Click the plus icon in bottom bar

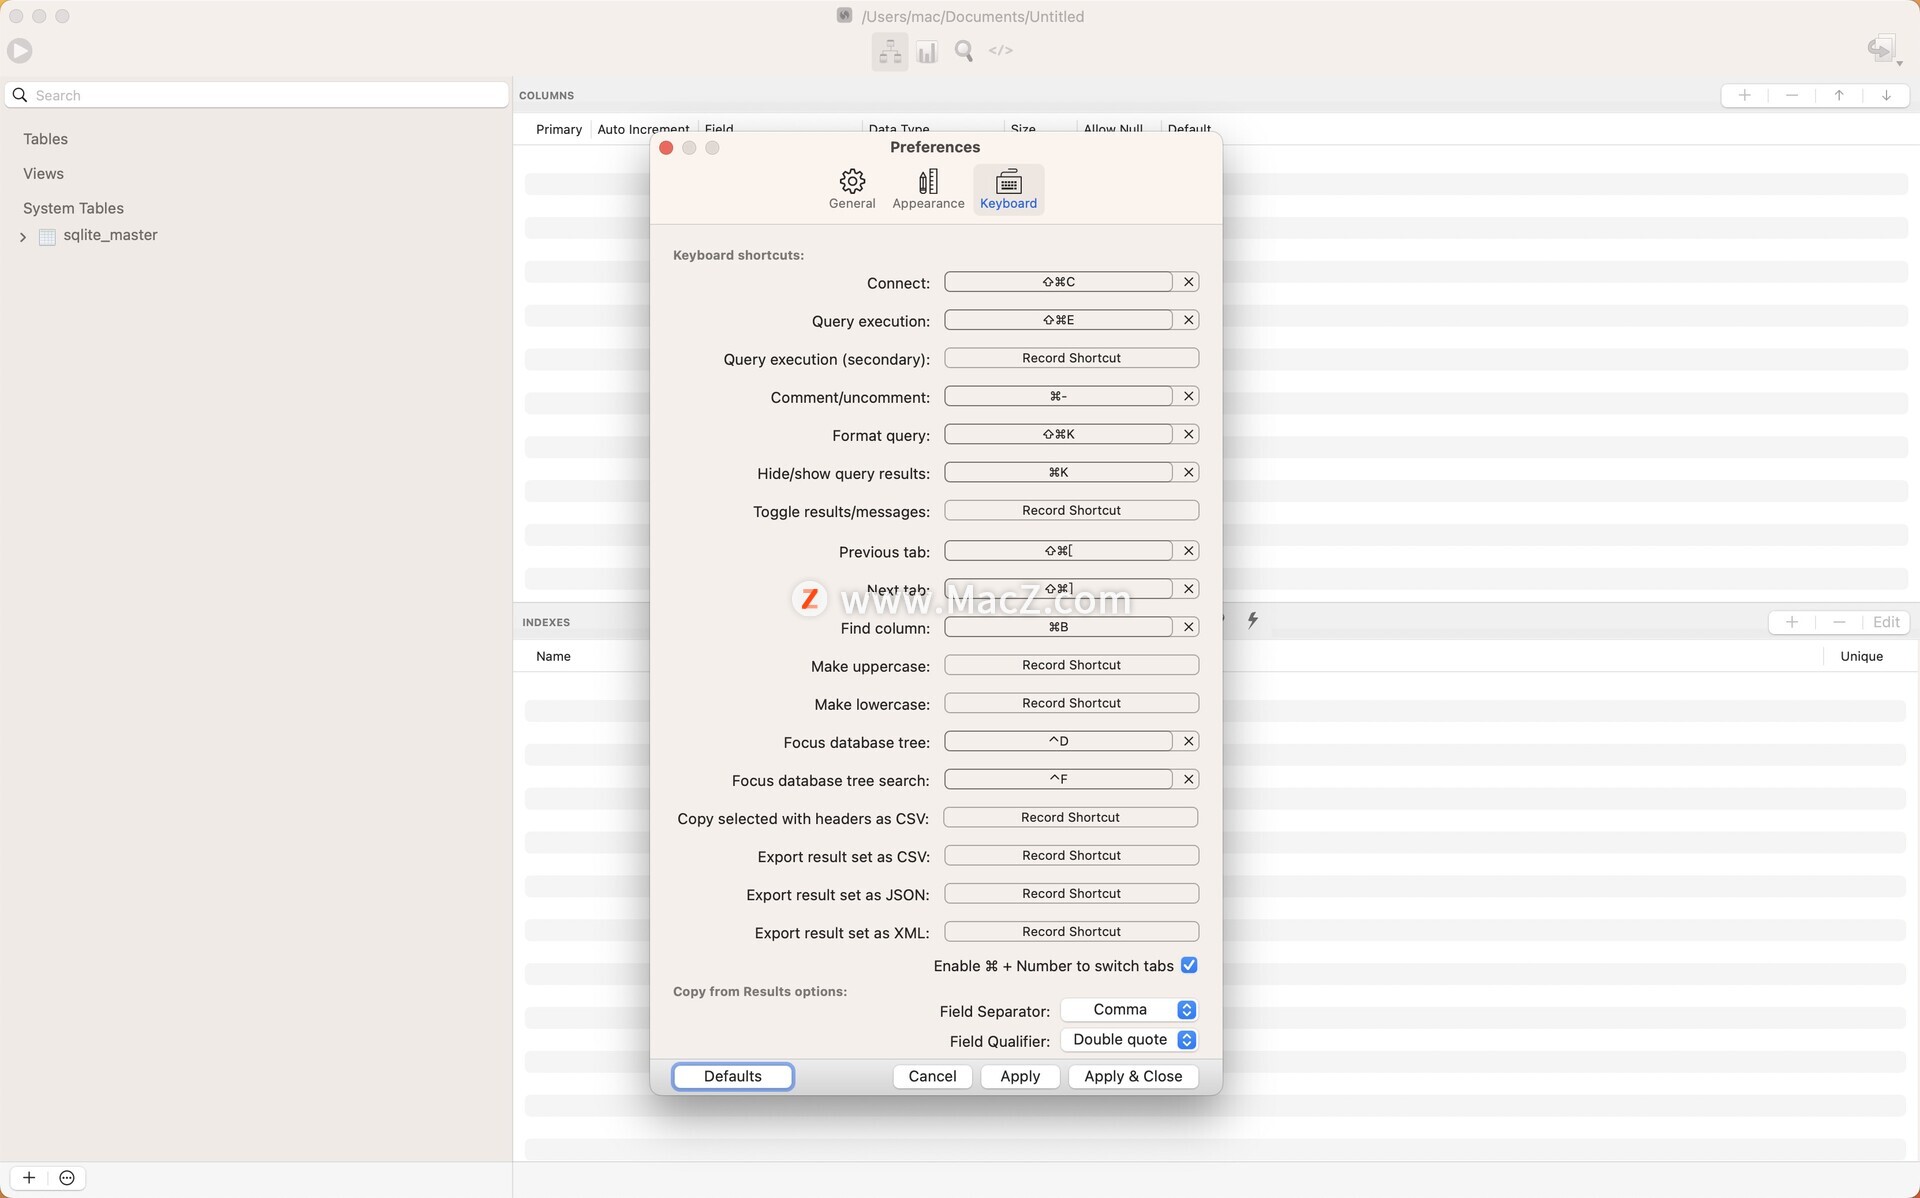coord(29,1178)
